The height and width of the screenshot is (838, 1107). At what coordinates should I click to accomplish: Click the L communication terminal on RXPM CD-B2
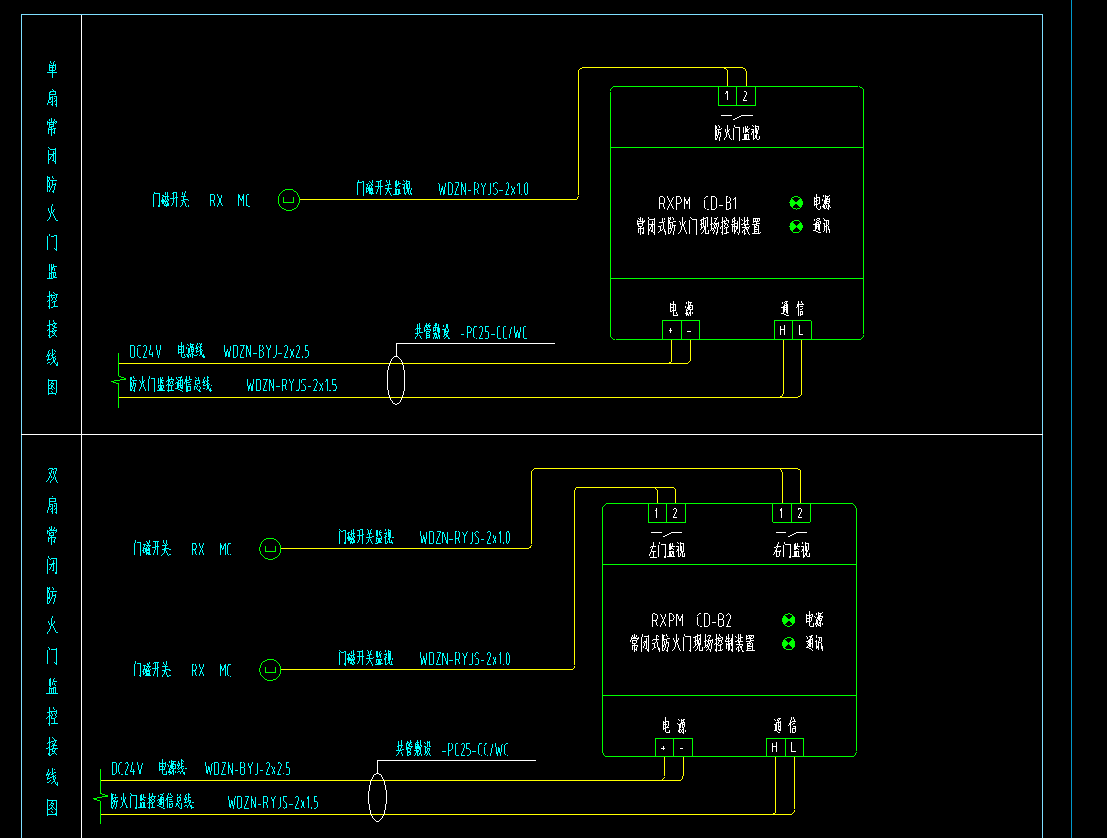794,747
